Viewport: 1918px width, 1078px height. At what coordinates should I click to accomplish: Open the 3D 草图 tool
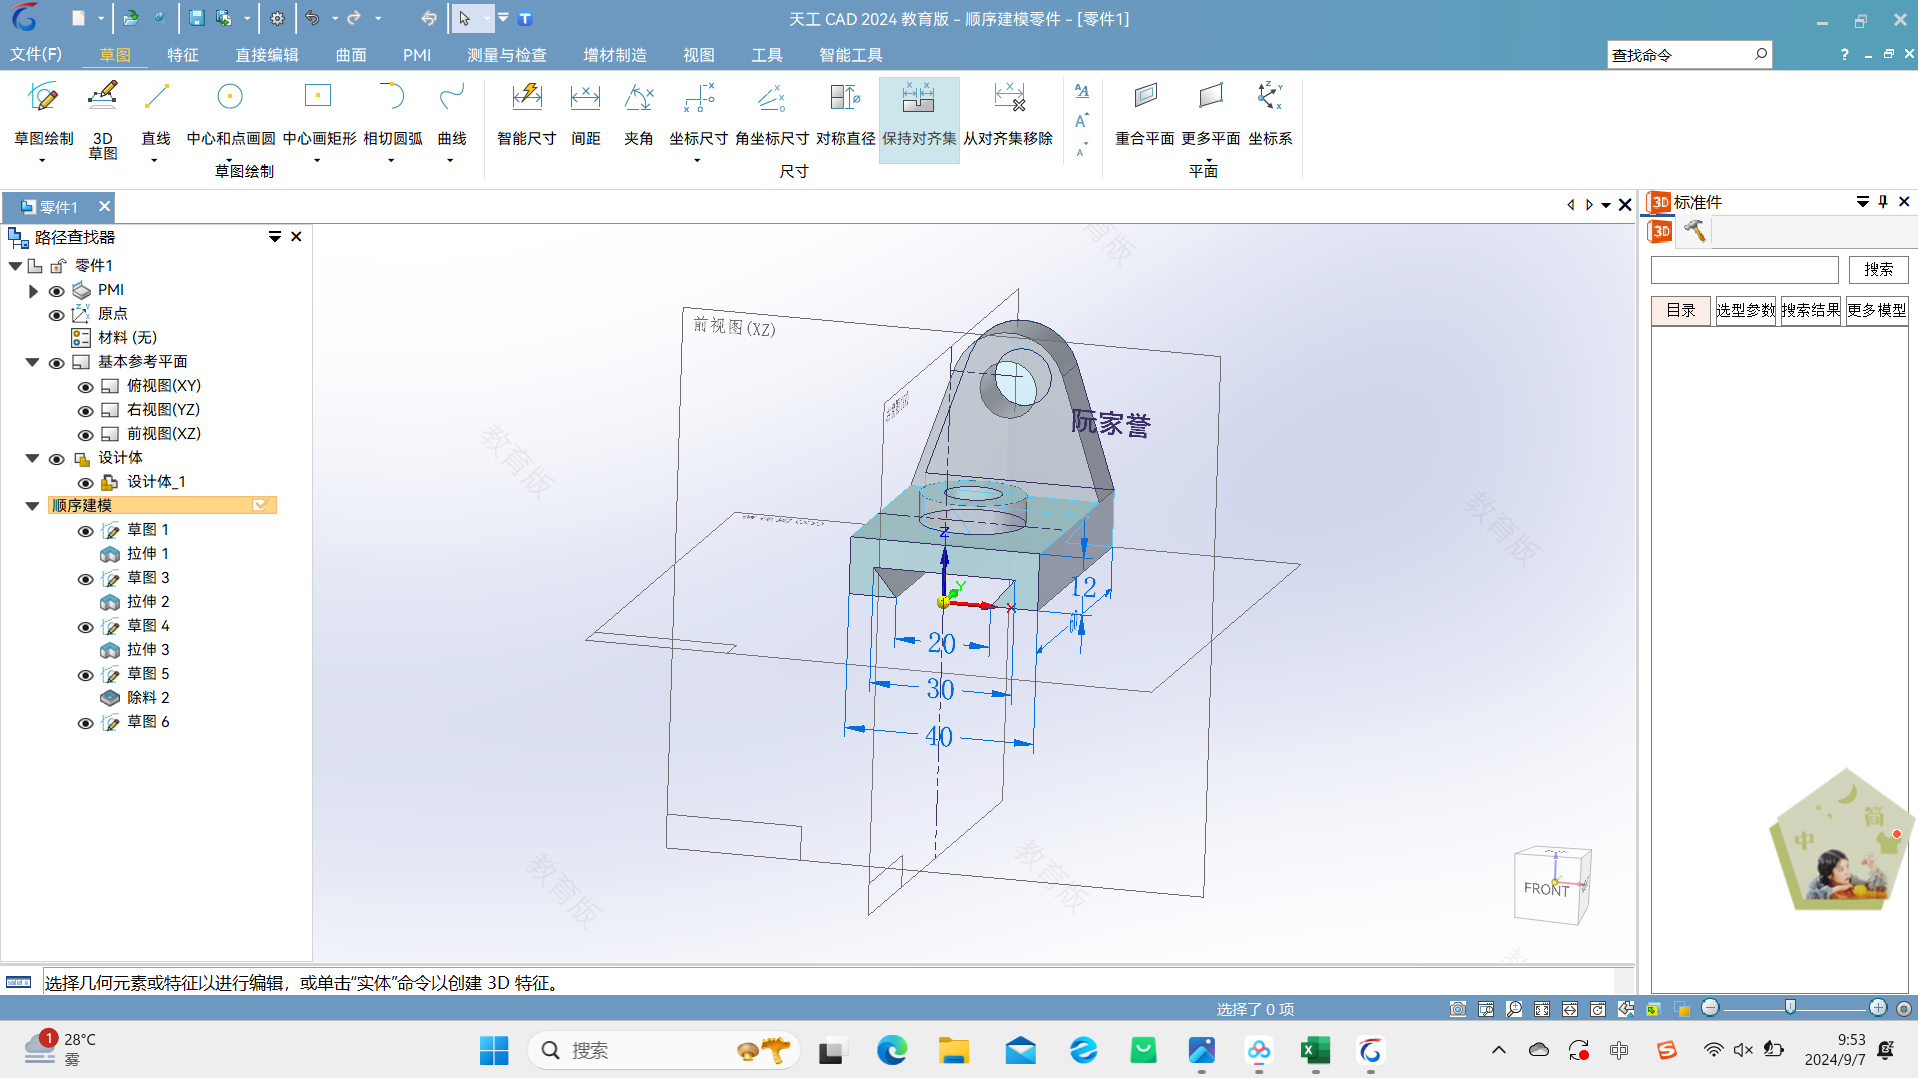pyautogui.click(x=102, y=119)
